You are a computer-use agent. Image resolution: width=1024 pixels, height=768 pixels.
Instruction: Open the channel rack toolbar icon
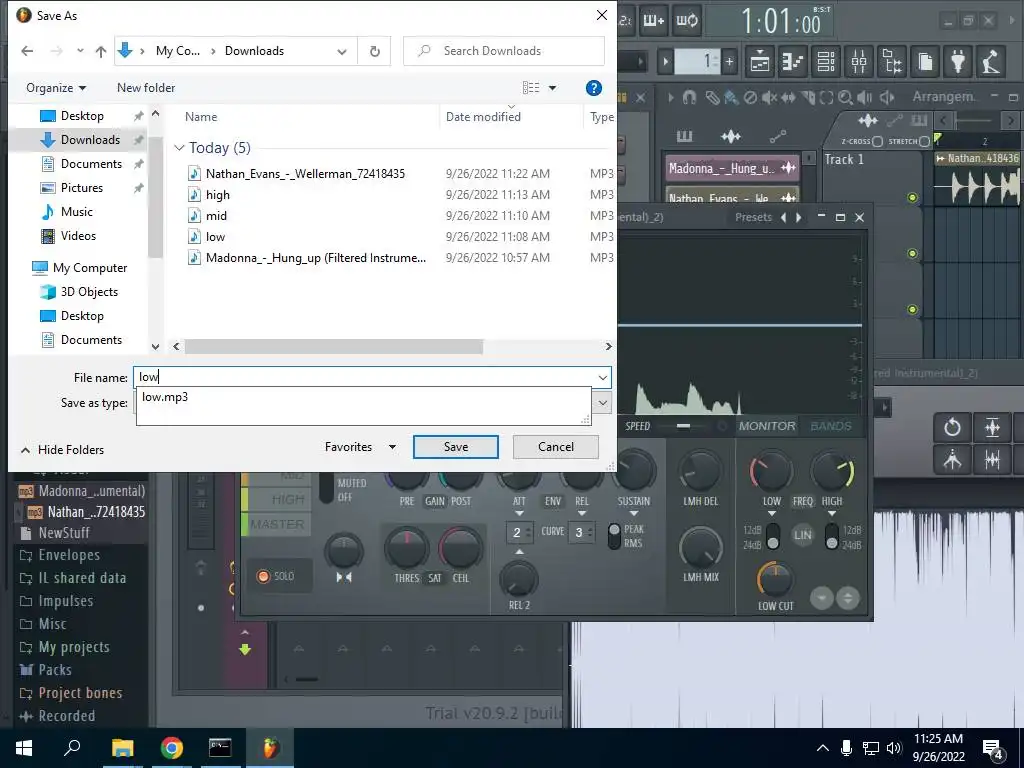point(826,62)
